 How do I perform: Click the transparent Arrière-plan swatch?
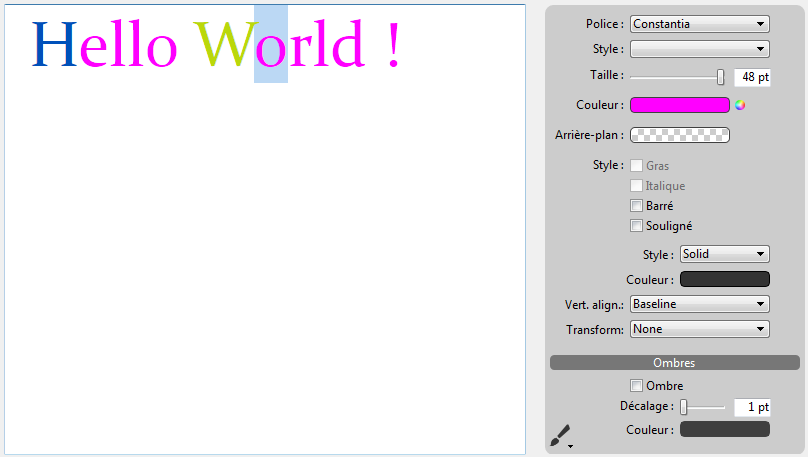click(x=679, y=135)
